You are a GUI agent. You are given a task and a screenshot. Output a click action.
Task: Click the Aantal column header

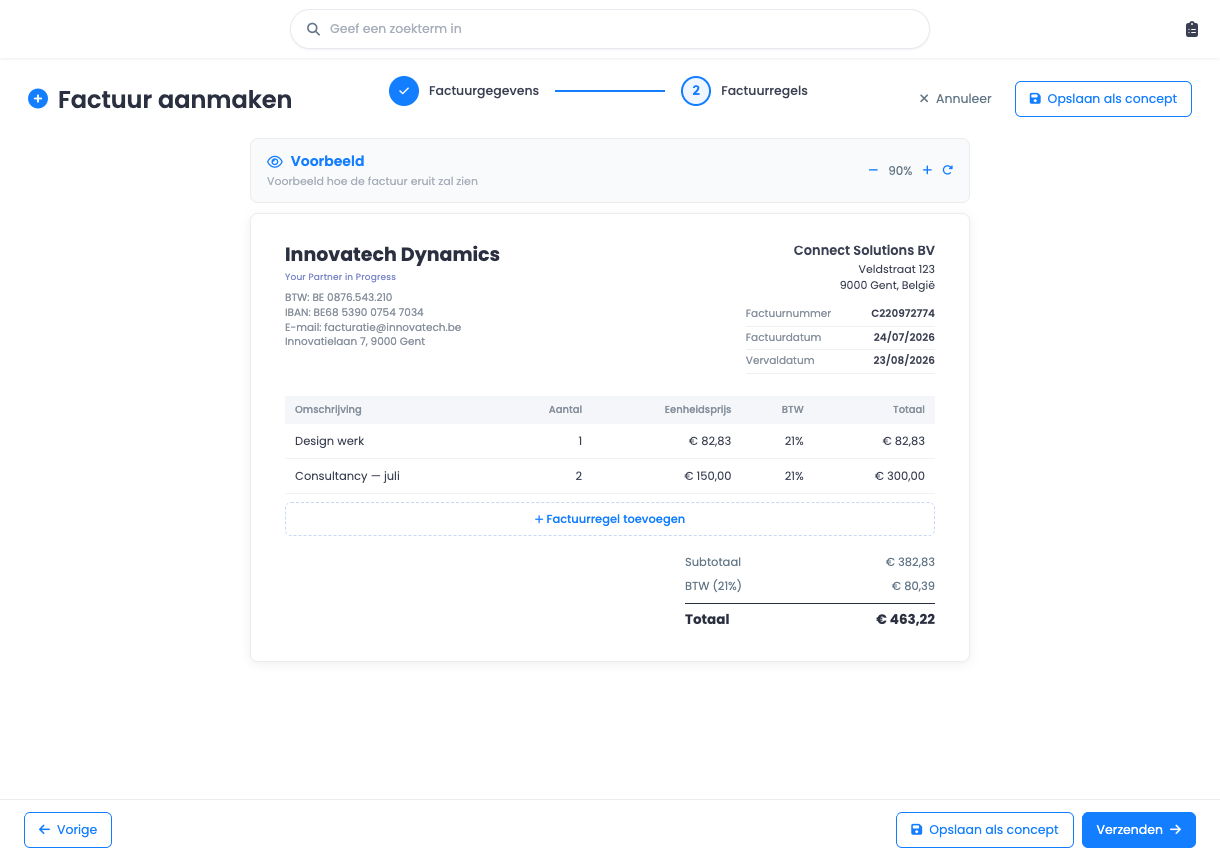[565, 409]
